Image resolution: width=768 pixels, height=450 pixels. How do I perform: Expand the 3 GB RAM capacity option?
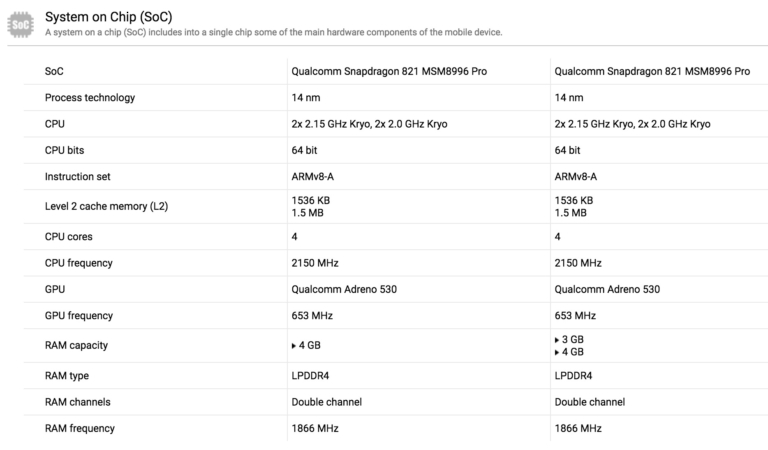(569, 340)
